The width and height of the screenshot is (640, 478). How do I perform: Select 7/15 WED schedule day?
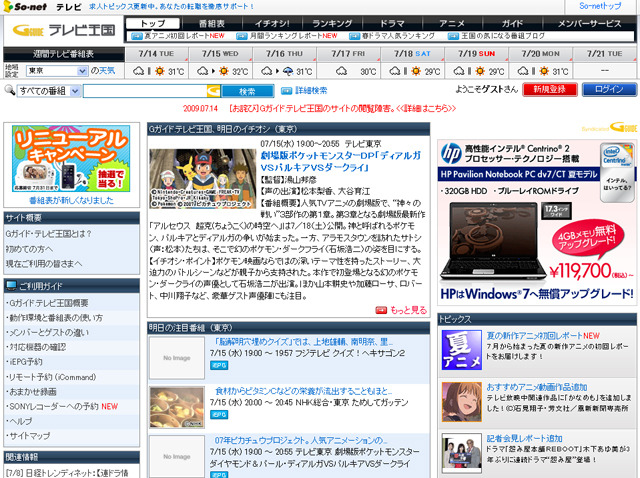tap(220, 54)
